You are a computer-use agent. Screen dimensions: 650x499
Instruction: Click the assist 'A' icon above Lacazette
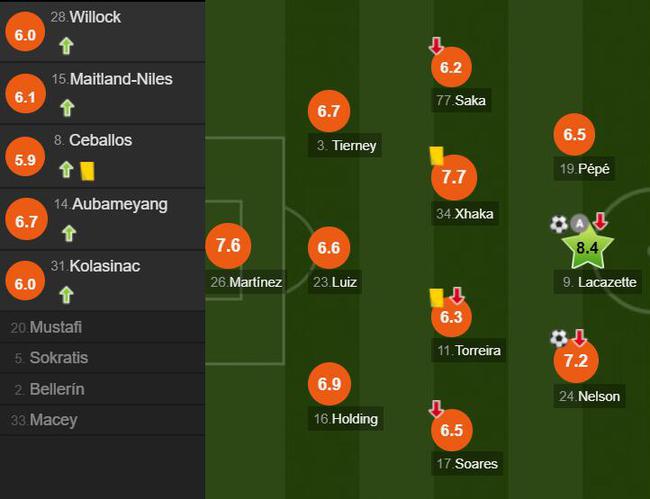pyautogui.click(x=579, y=224)
